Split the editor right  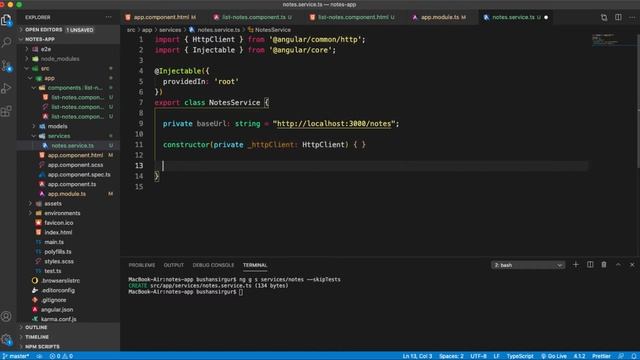coord(618,18)
